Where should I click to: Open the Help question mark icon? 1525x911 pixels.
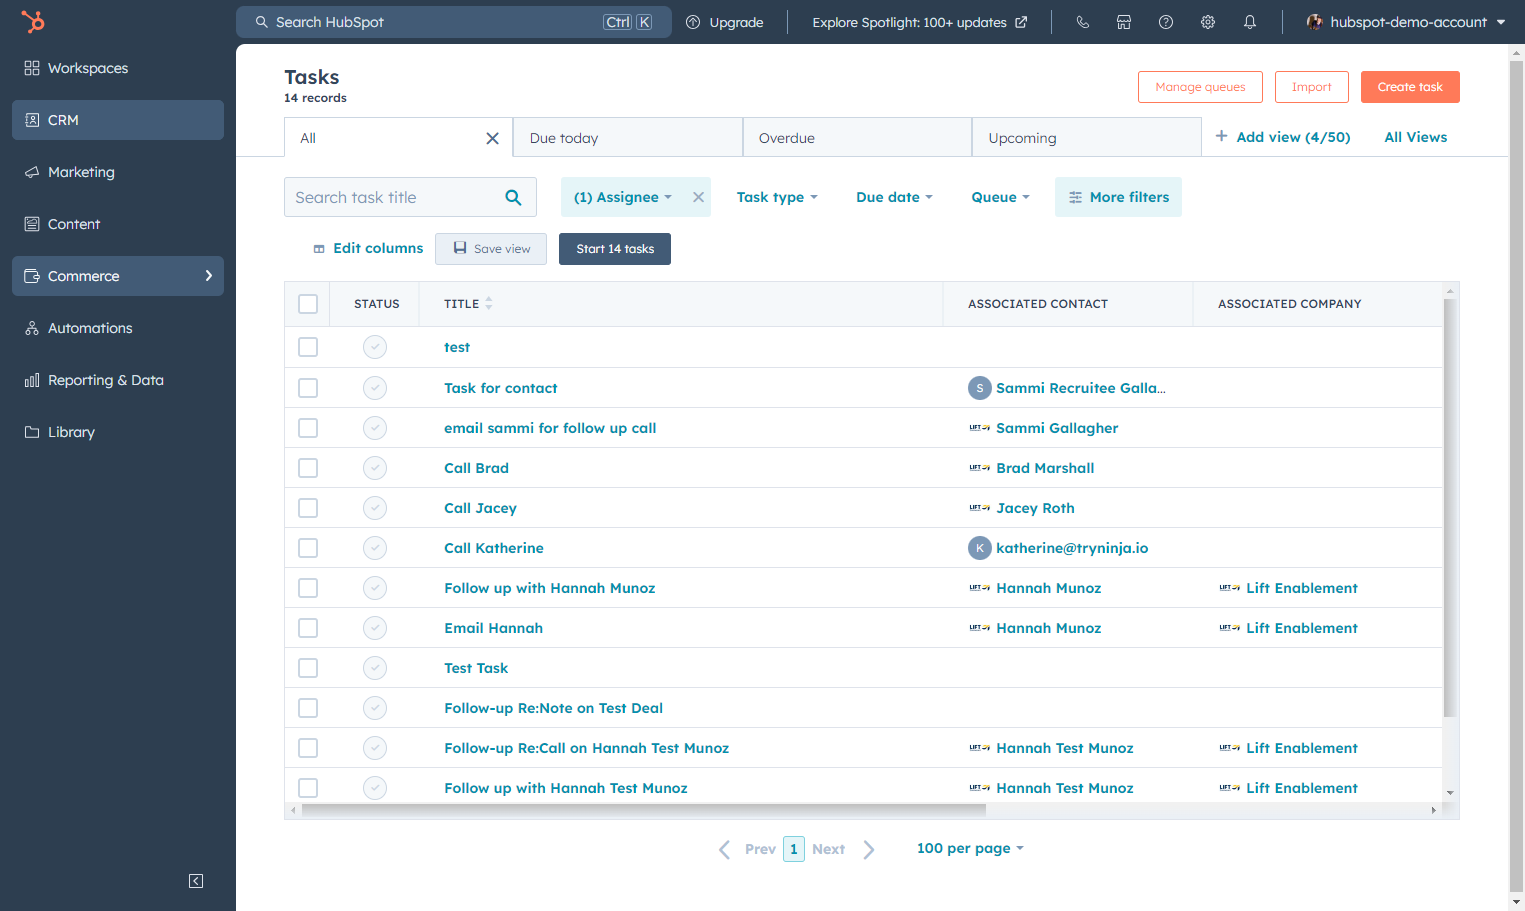[x=1166, y=22]
